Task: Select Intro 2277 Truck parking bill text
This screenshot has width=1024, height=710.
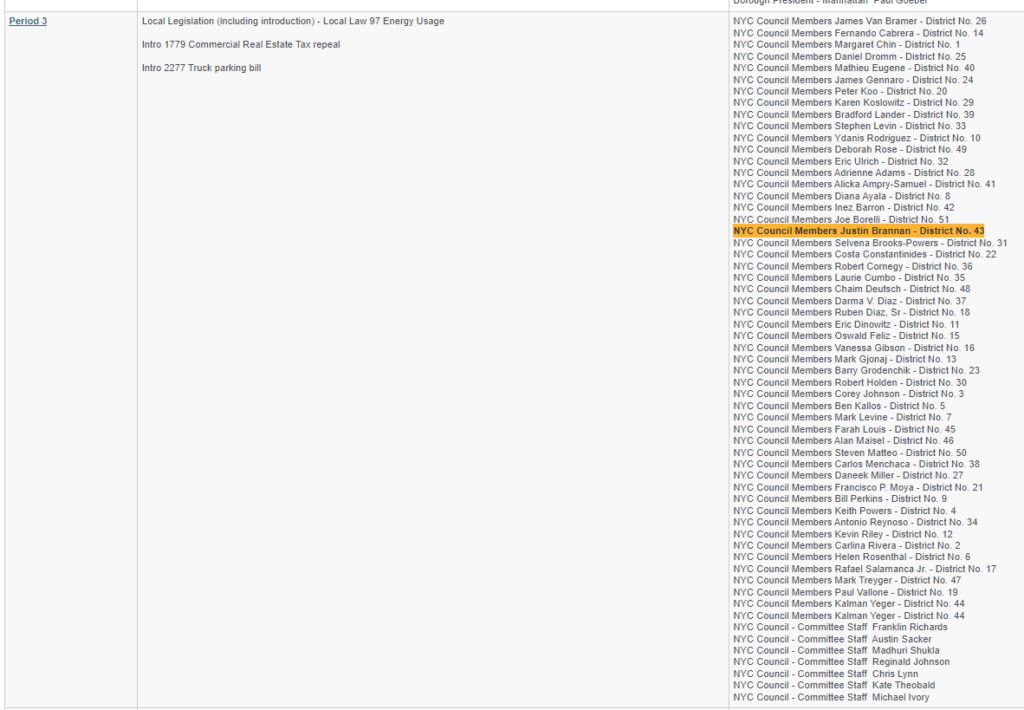Action: (201, 68)
